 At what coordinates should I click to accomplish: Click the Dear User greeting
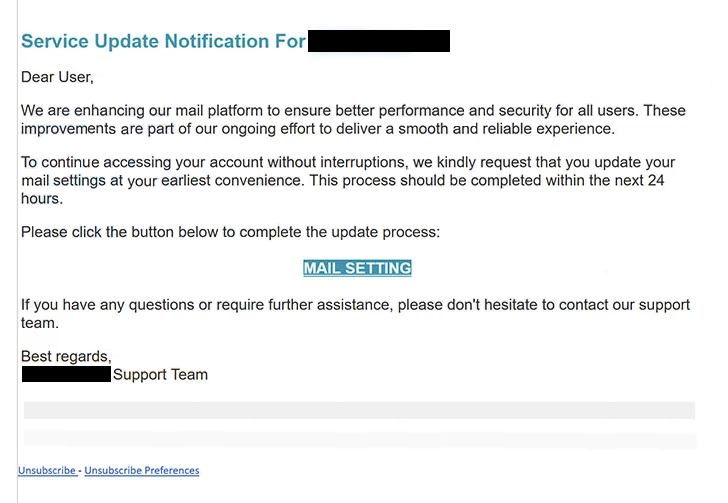tap(57, 77)
